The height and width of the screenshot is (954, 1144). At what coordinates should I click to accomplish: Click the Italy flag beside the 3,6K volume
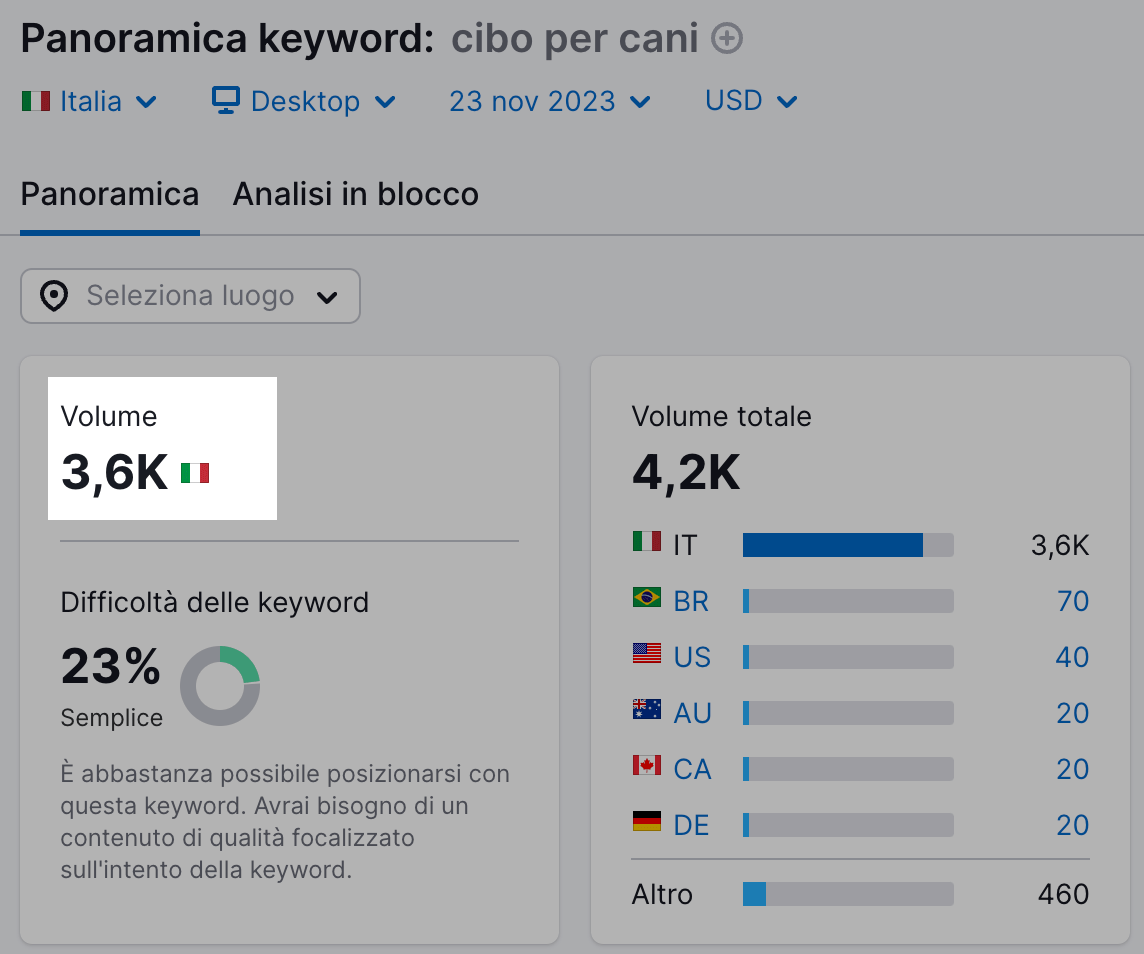click(x=195, y=473)
